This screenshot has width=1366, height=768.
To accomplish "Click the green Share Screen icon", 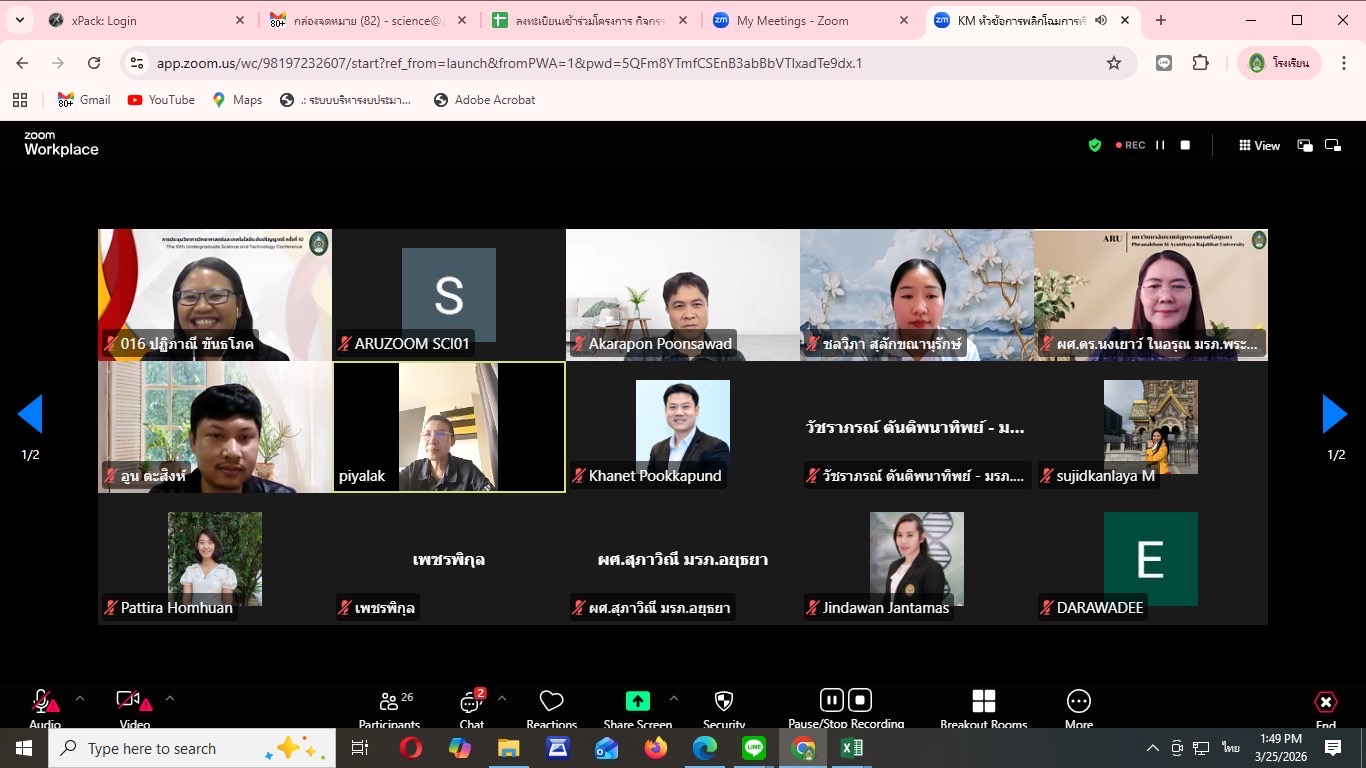I will (637, 701).
